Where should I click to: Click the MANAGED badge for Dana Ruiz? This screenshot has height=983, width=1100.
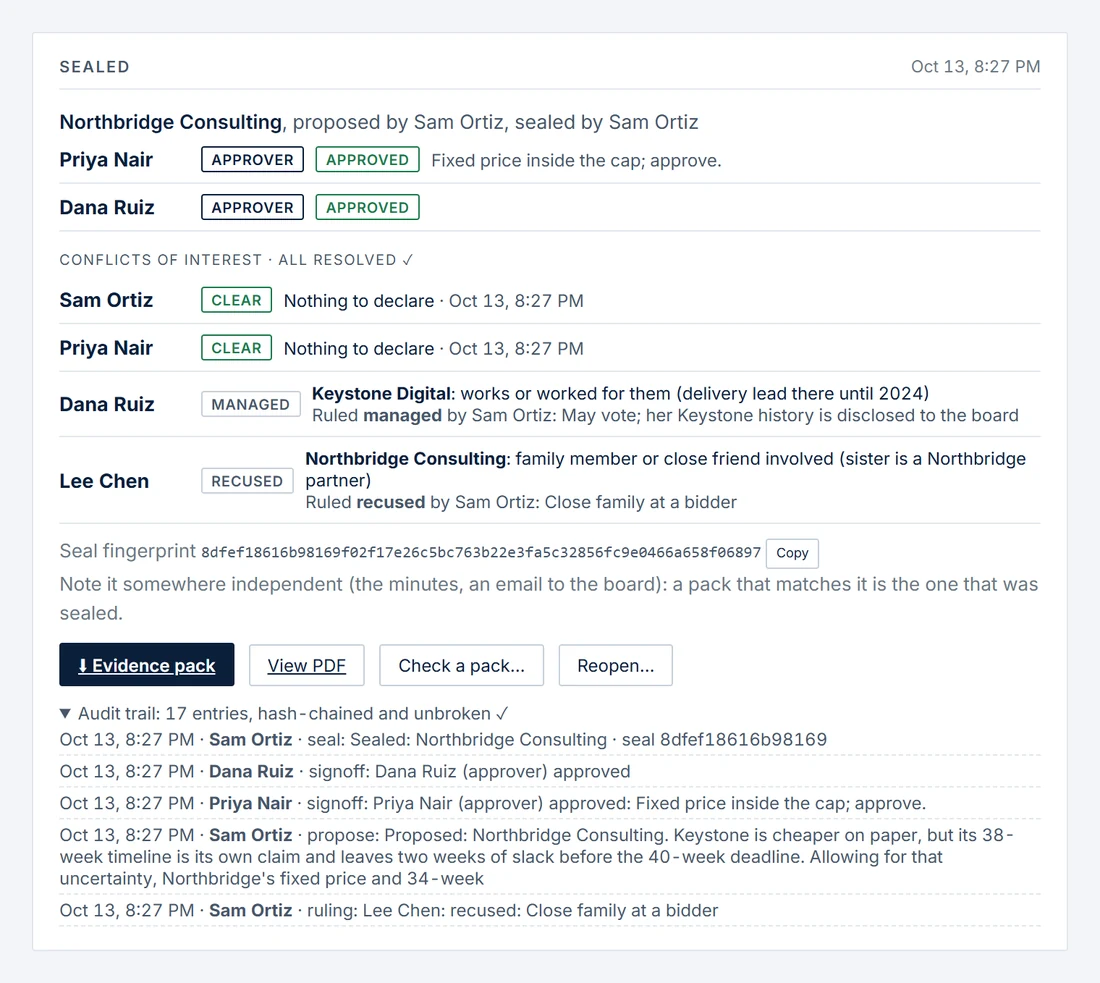250,404
